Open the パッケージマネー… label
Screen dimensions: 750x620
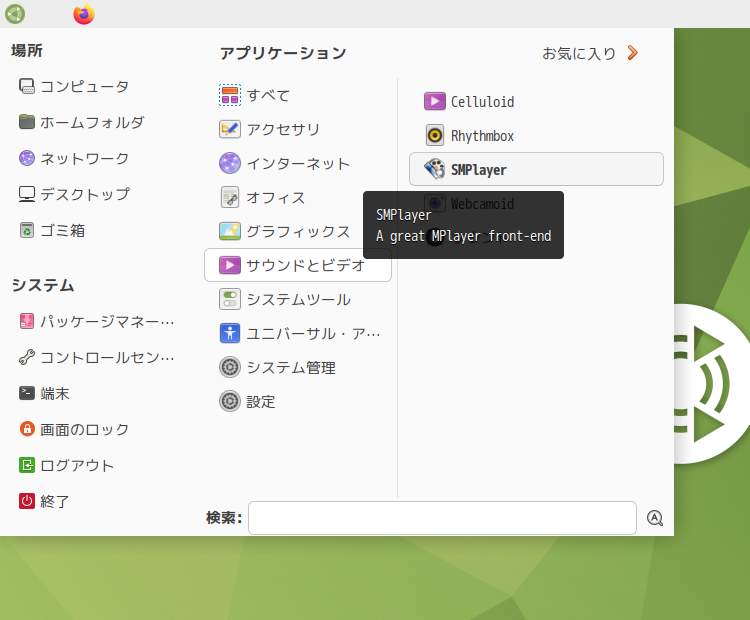click(107, 321)
